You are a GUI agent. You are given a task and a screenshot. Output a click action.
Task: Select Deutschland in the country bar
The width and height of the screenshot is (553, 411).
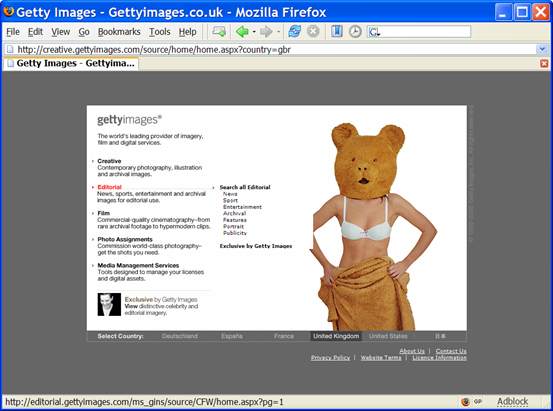point(180,336)
